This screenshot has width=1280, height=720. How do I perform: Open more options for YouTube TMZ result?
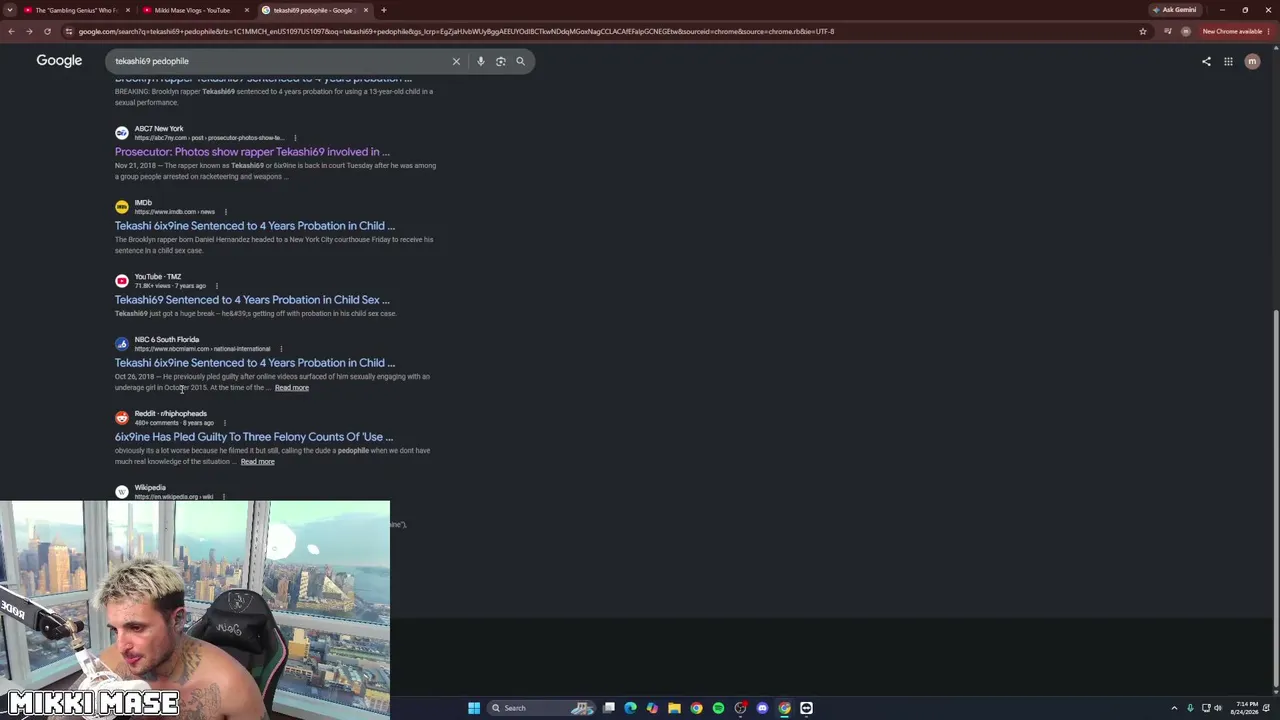pyautogui.click(x=216, y=286)
